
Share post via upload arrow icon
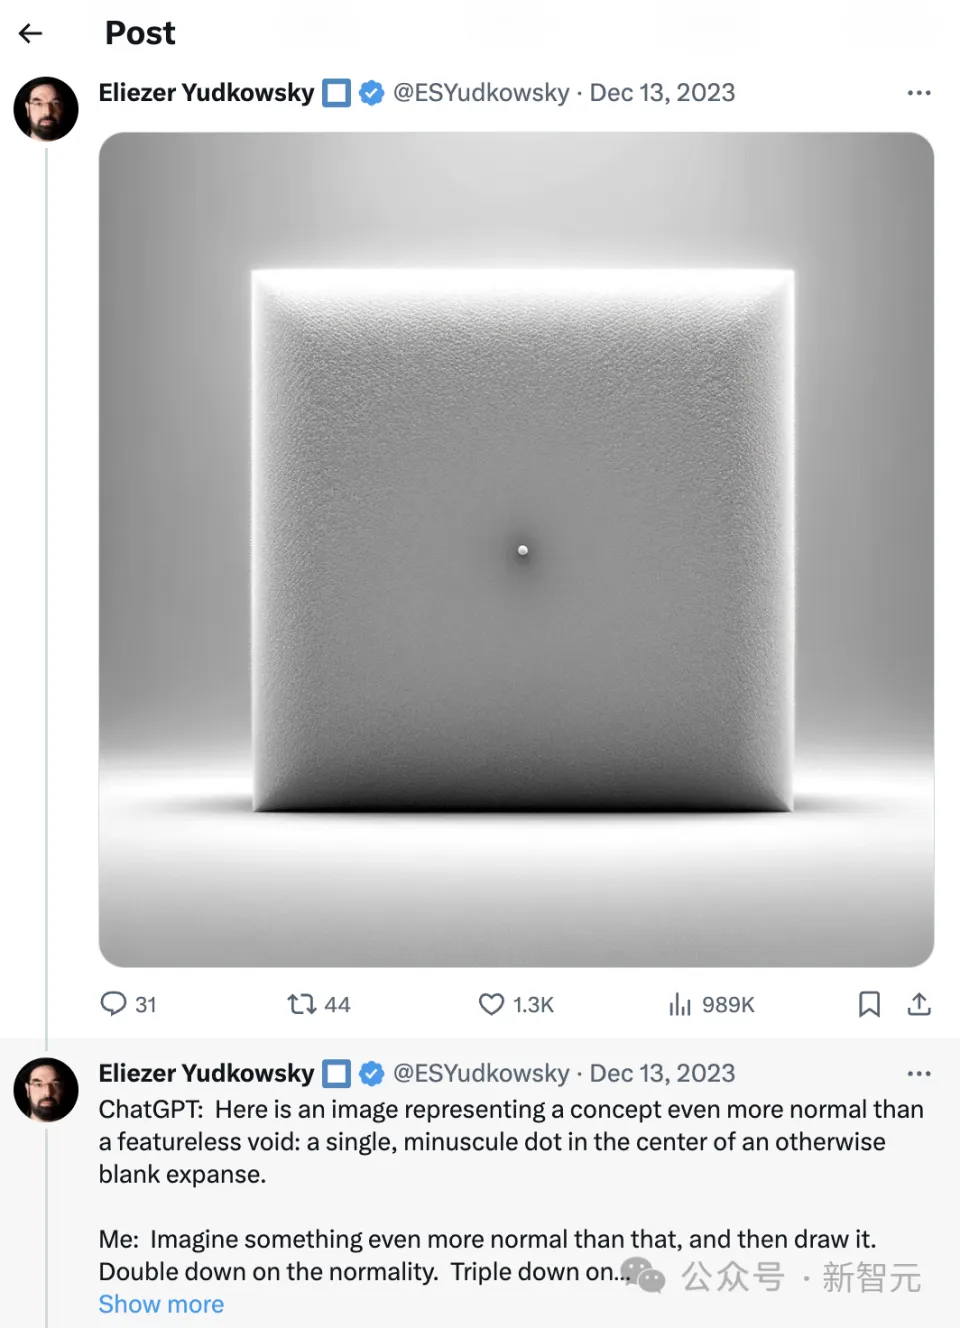(x=919, y=1003)
